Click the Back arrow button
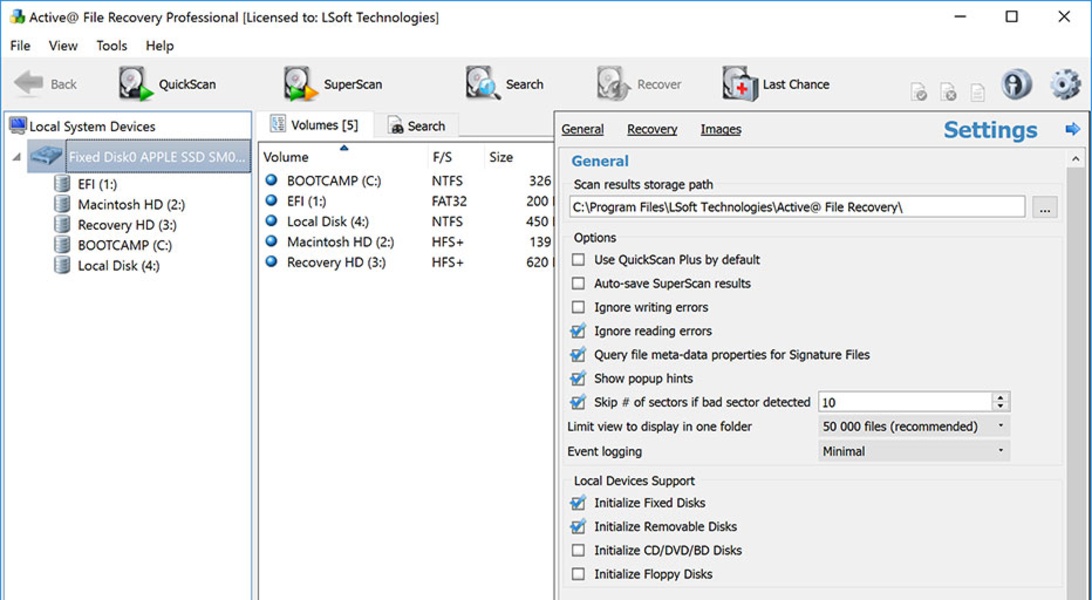This screenshot has height=600, width=1092. tap(45, 84)
